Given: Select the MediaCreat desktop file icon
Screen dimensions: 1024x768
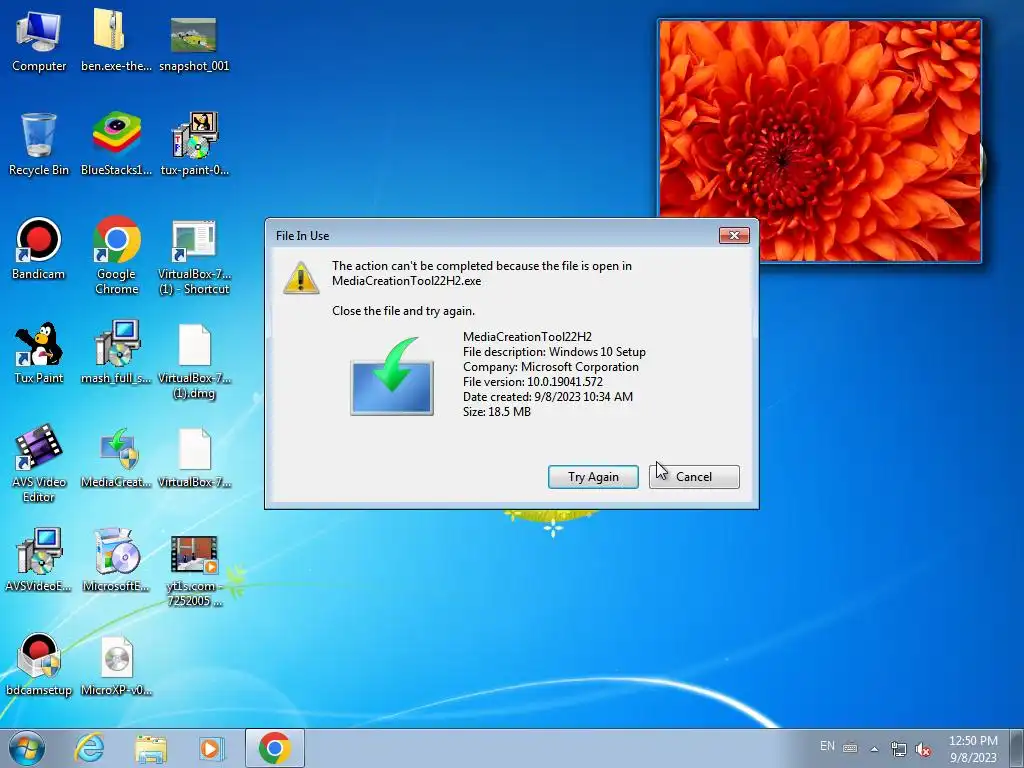Looking at the screenshot, I should pyautogui.click(x=116, y=457).
